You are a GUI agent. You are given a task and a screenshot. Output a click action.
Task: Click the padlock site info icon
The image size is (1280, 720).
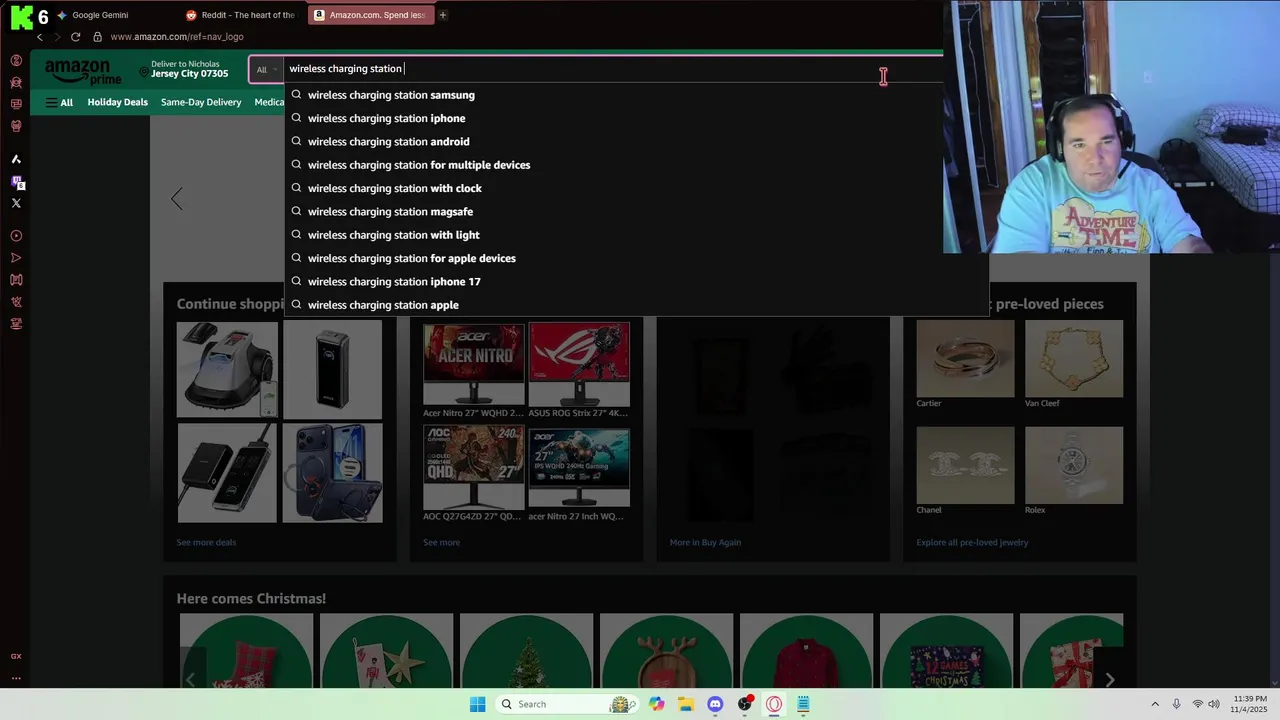point(97,37)
